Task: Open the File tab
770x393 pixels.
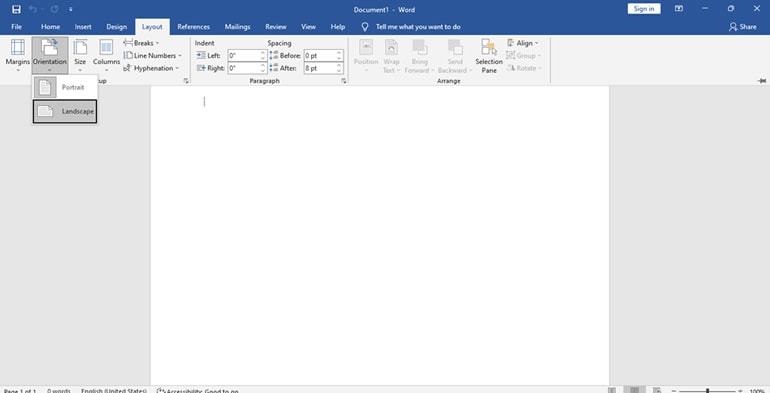Action: (x=16, y=27)
